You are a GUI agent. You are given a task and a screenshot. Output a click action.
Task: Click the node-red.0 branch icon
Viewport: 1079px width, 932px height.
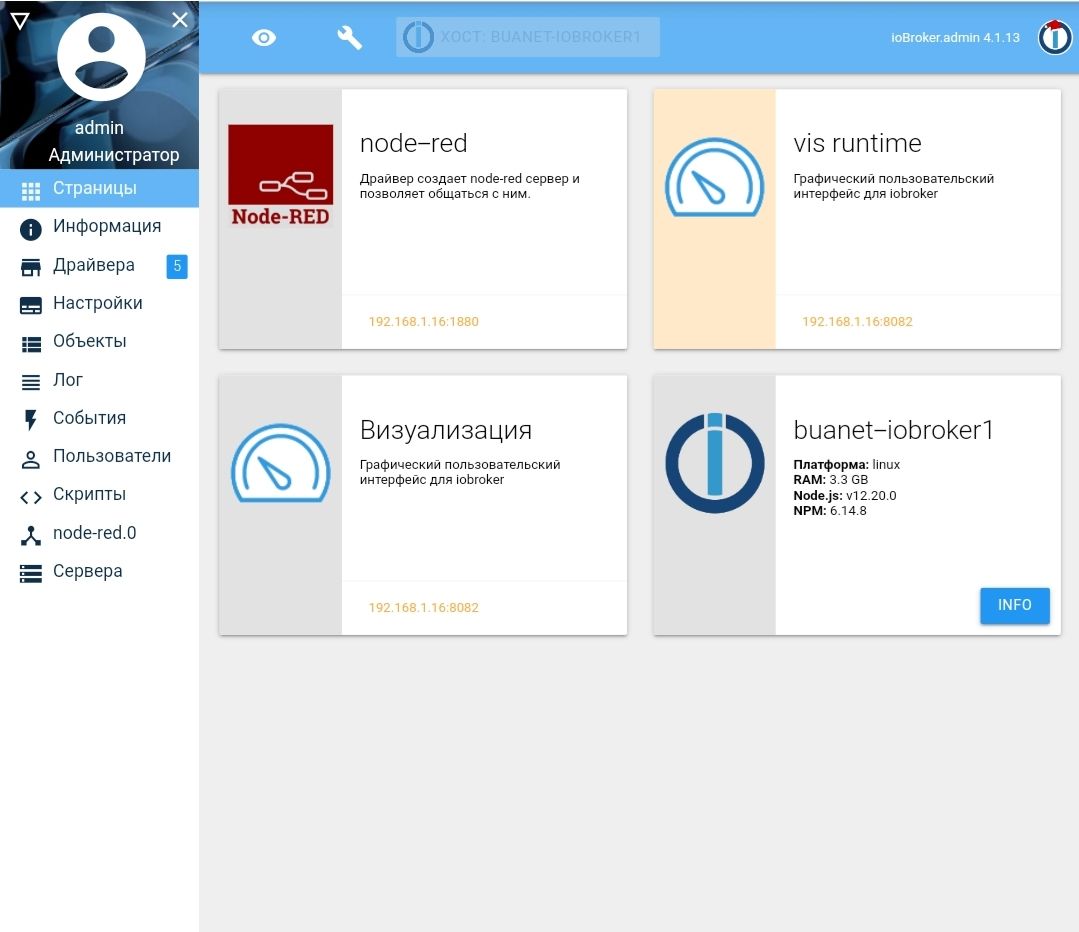tap(30, 536)
